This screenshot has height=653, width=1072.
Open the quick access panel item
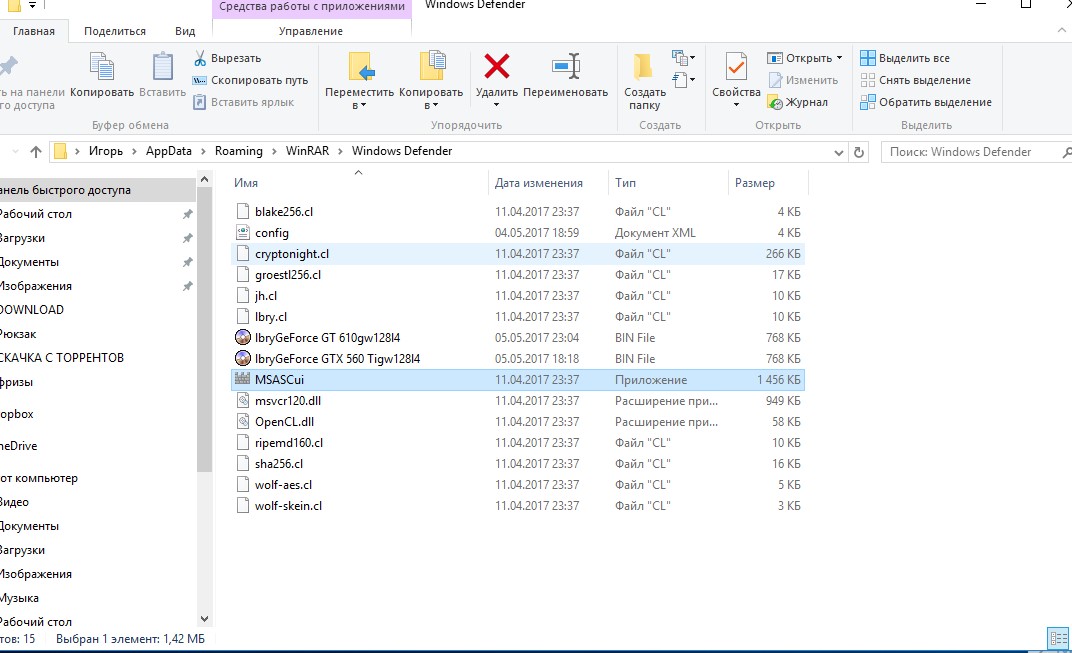98,190
